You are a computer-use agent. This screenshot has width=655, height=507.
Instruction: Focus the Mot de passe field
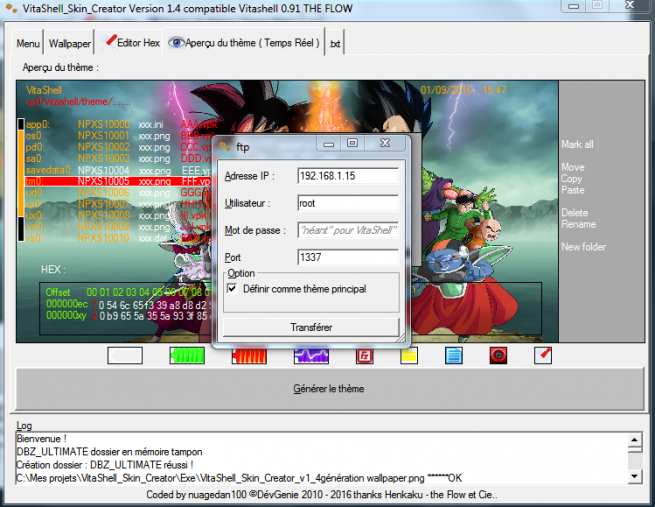click(347, 230)
